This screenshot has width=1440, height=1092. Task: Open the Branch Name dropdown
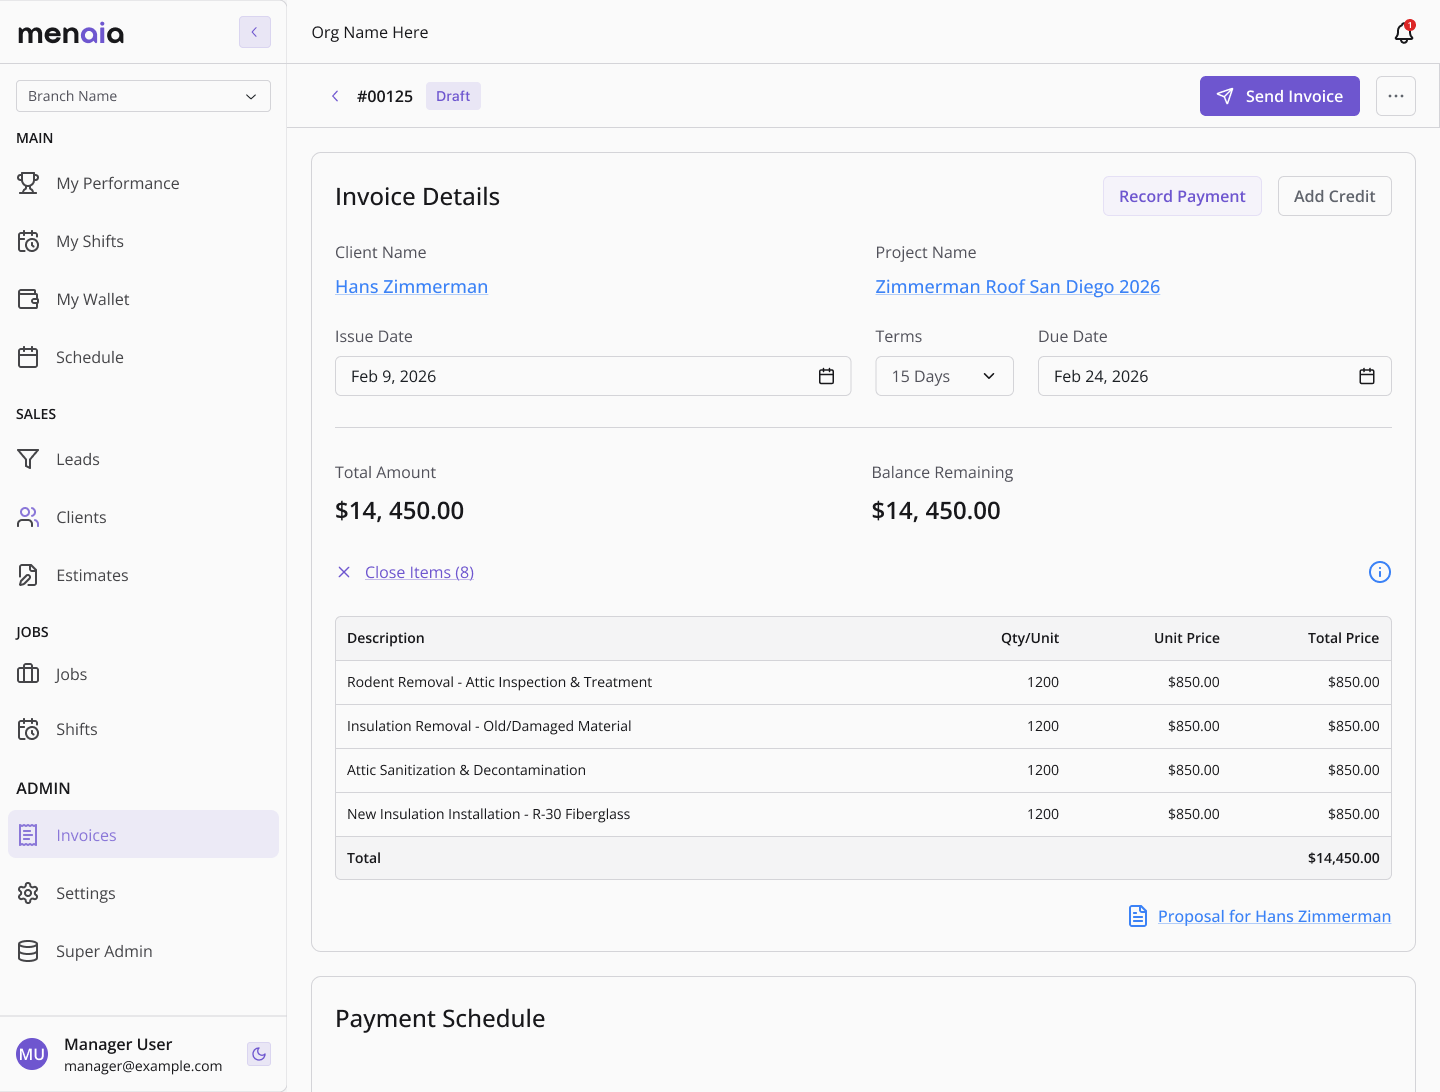[x=143, y=96]
